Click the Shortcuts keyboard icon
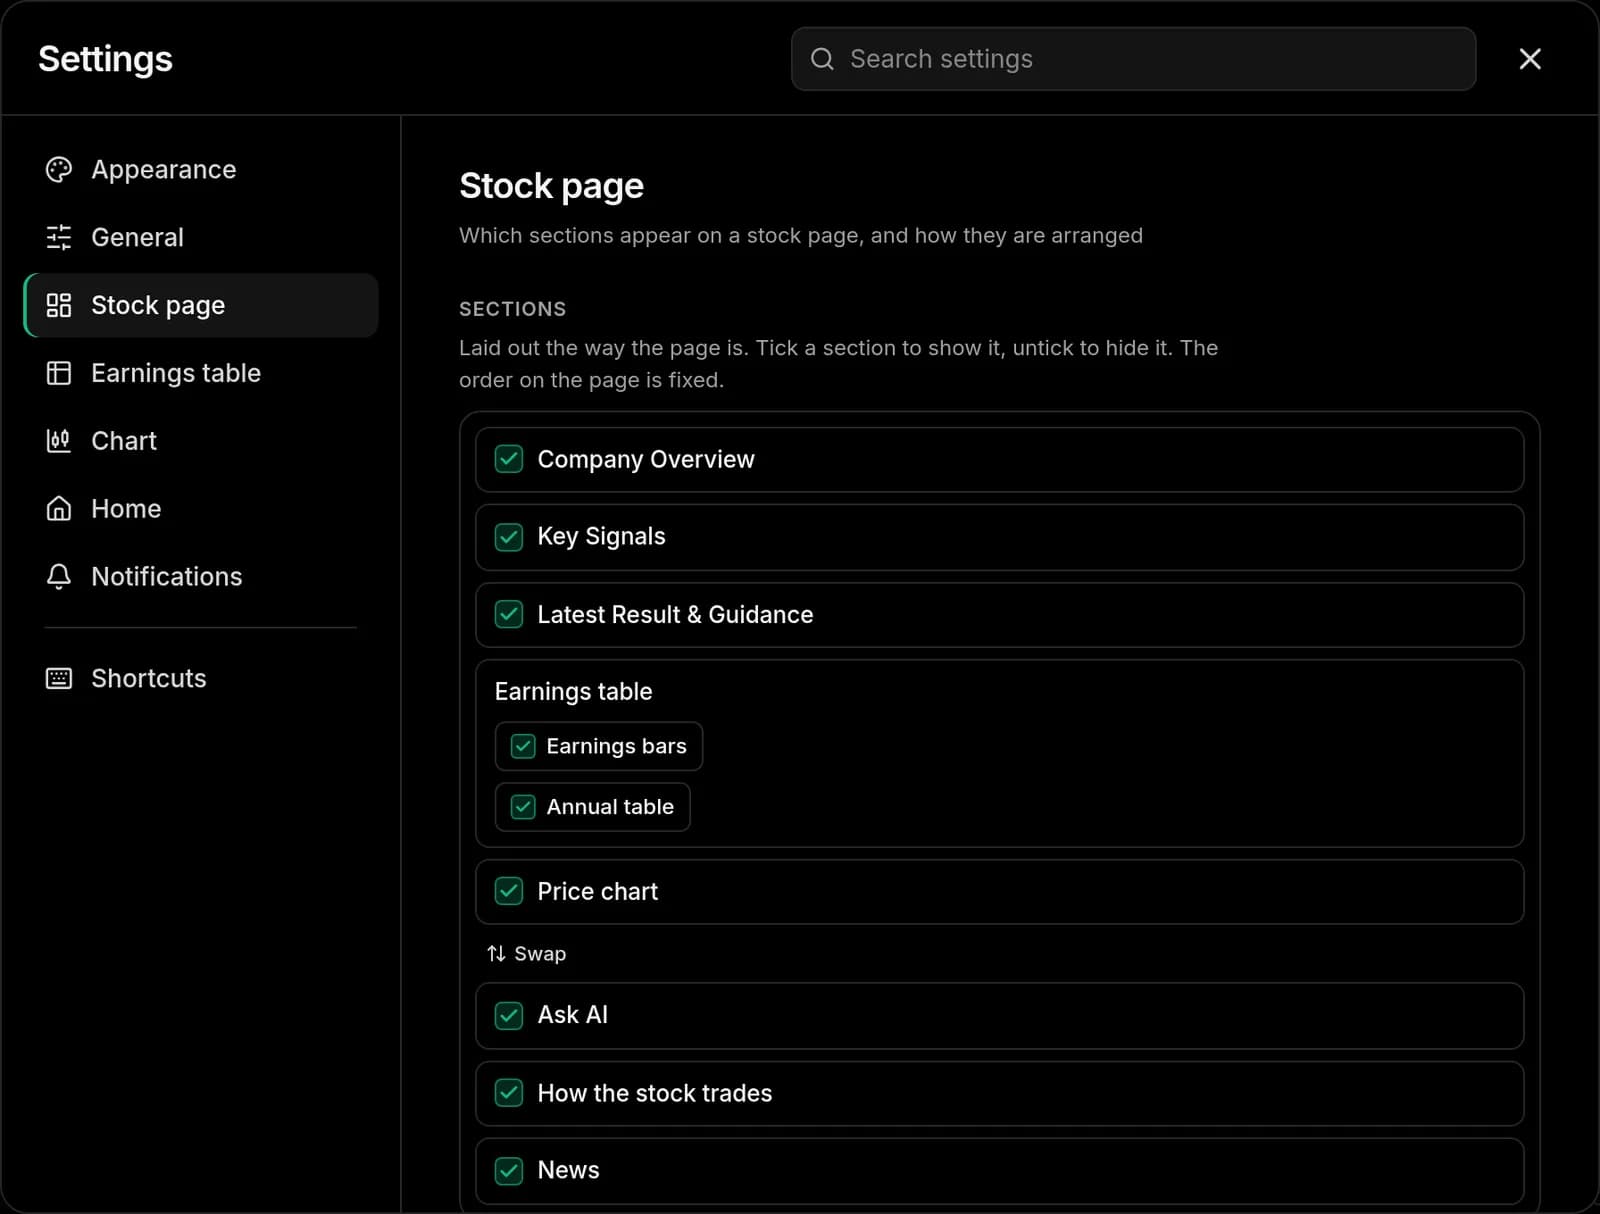This screenshot has height=1214, width=1600. click(x=59, y=679)
